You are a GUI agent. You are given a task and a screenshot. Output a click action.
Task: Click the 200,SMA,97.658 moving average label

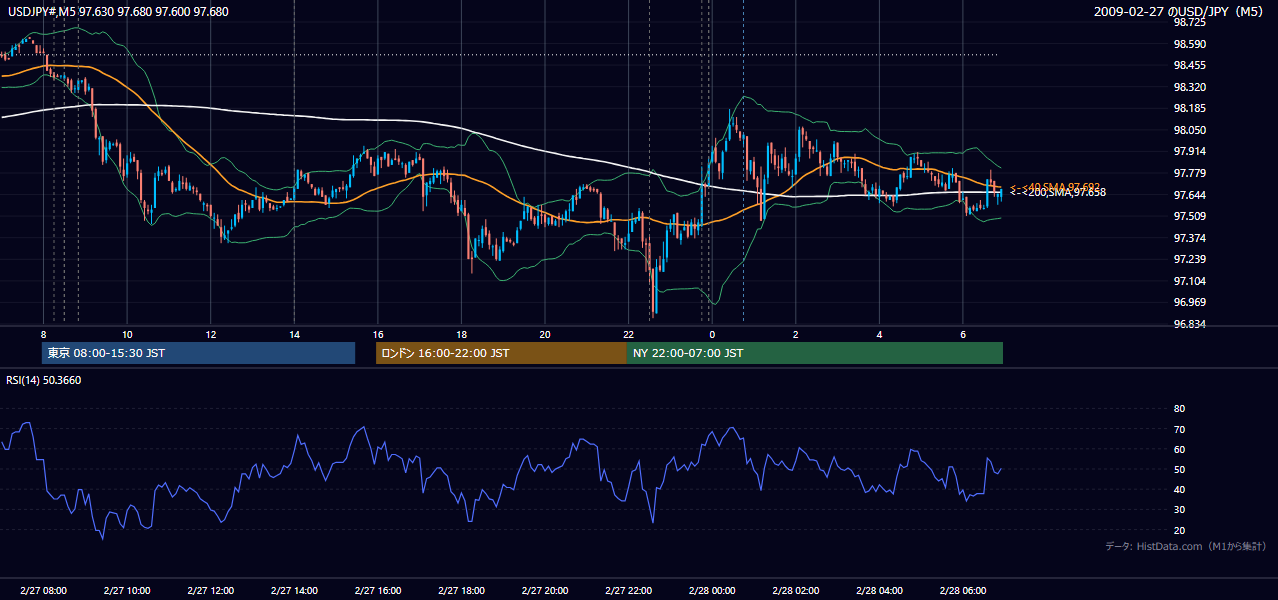tap(1064, 192)
